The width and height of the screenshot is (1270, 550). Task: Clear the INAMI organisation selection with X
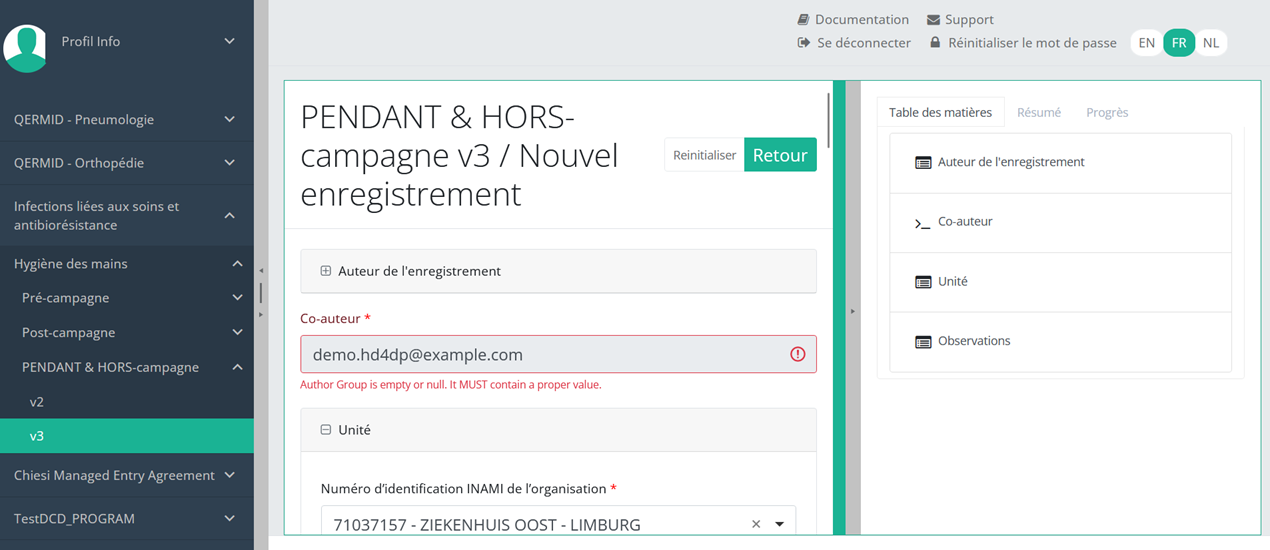756,524
